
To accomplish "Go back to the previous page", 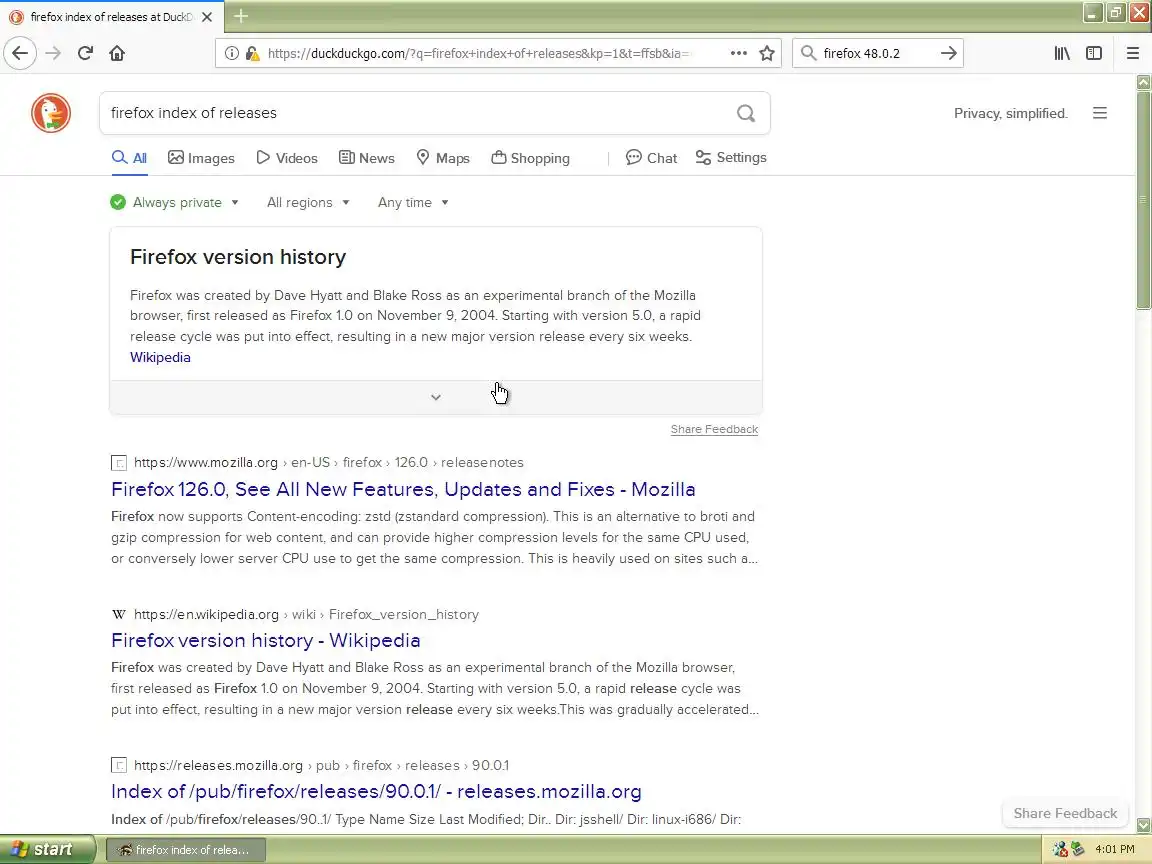I will click(x=20, y=53).
